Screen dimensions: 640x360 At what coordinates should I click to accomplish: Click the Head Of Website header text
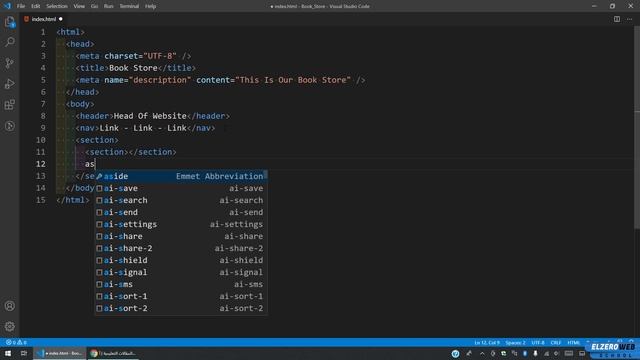click(150, 116)
